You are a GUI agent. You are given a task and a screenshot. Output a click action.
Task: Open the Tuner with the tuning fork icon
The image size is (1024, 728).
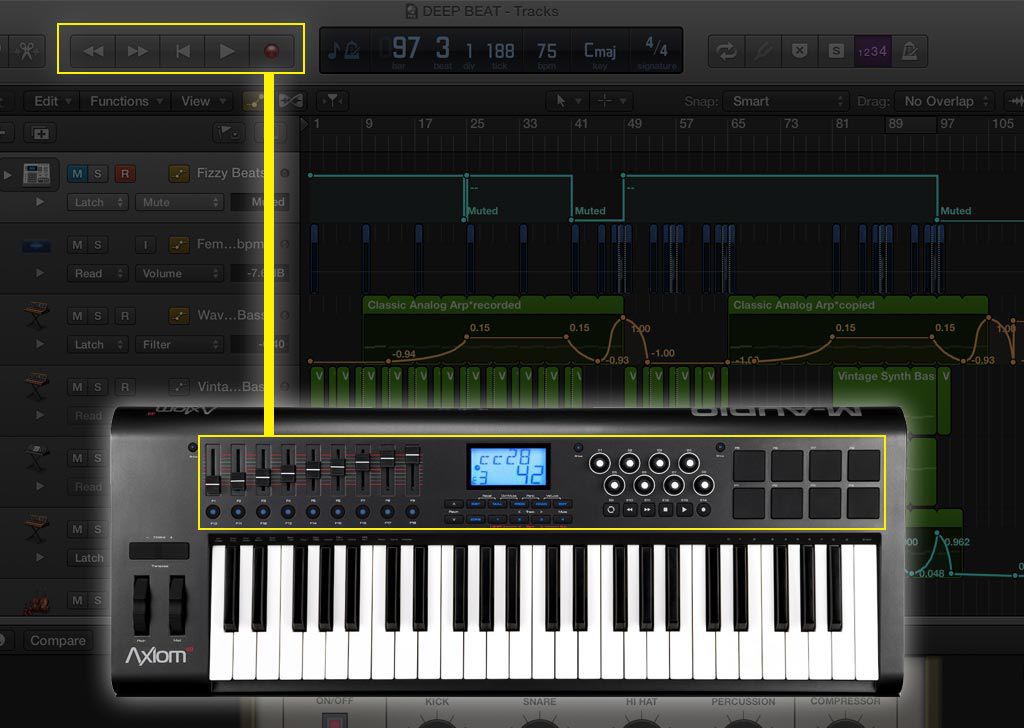763,51
